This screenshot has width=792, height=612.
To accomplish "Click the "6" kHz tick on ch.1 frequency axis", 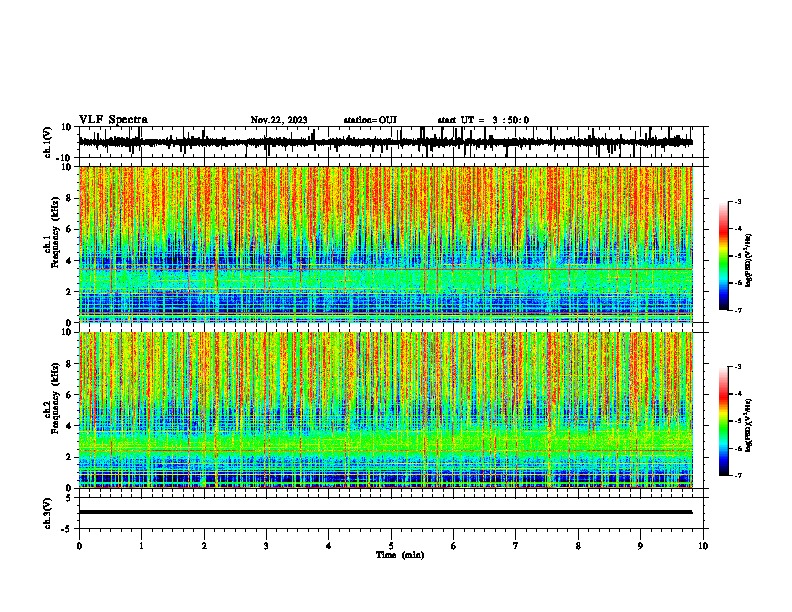I will [69, 229].
